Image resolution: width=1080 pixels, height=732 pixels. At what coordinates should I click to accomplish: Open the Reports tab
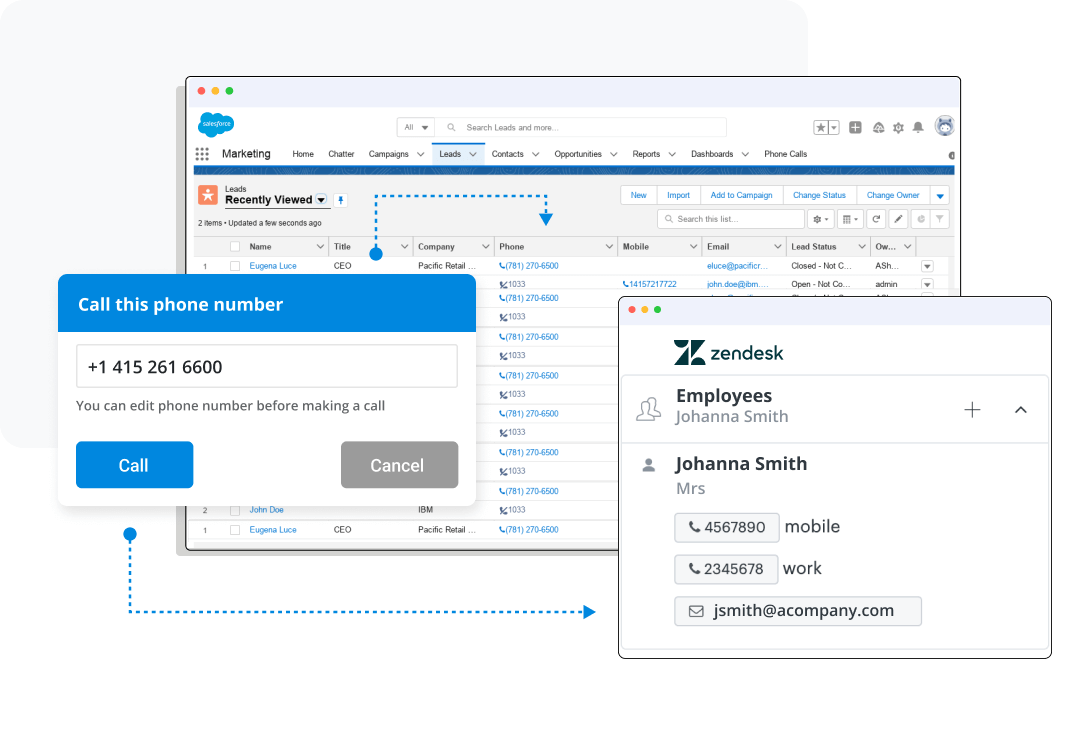(646, 154)
